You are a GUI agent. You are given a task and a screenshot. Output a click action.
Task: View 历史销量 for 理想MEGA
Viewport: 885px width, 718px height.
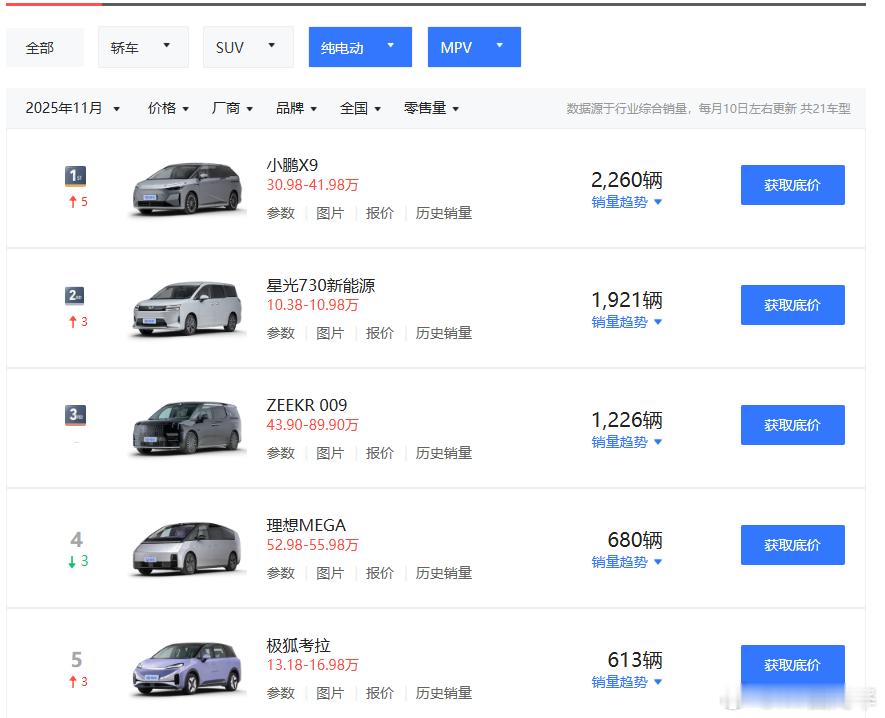[x=444, y=573]
